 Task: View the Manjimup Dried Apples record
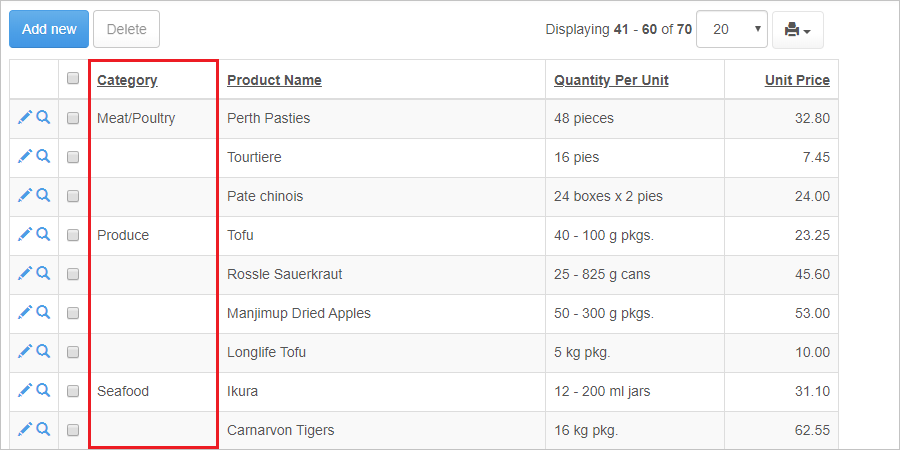pyautogui.click(x=43, y=312)
